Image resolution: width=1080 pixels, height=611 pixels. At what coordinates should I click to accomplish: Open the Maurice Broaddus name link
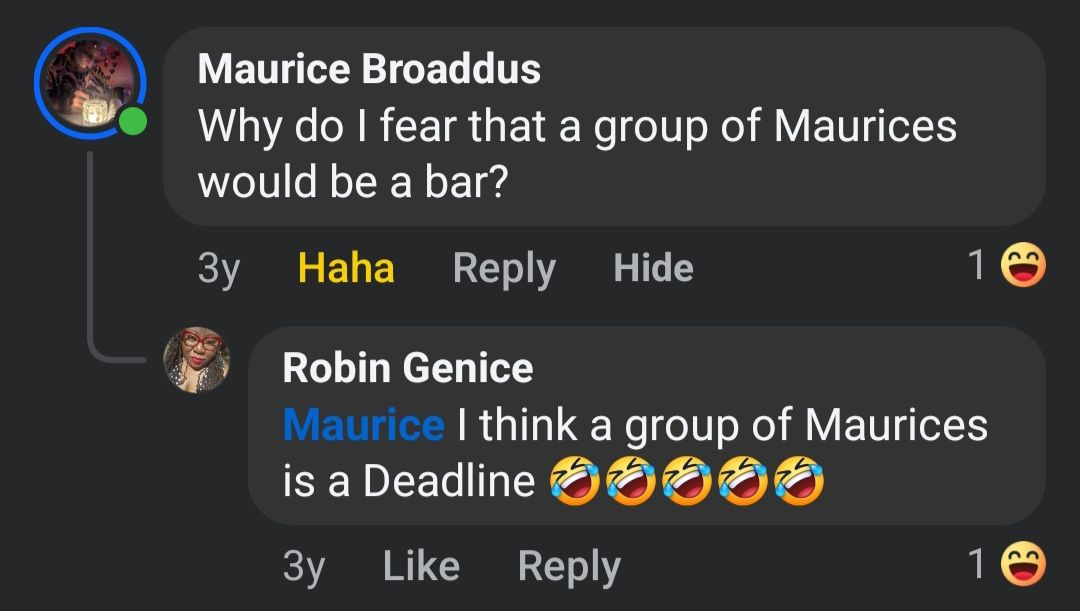pos(369,69)
